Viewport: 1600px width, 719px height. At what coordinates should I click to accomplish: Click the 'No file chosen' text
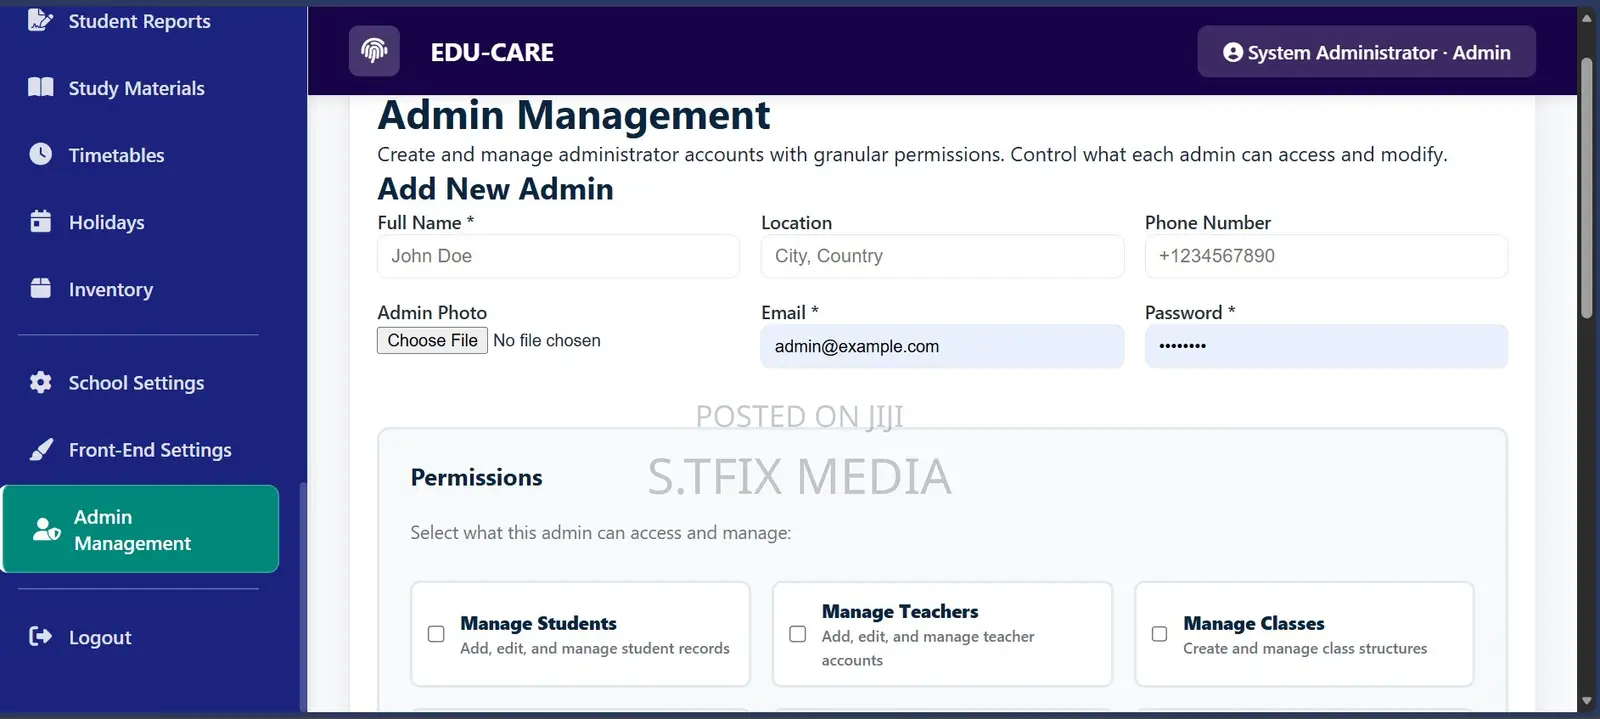pyautogui.click(x=547, y=340)
